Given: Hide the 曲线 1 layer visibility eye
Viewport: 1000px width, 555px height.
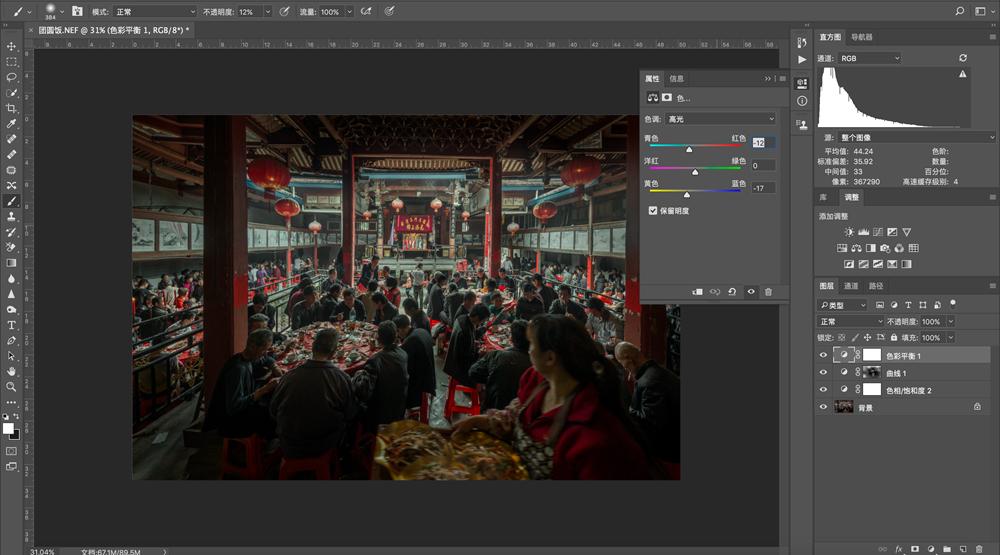Looking at the screenshot, I should coord(823,372).
